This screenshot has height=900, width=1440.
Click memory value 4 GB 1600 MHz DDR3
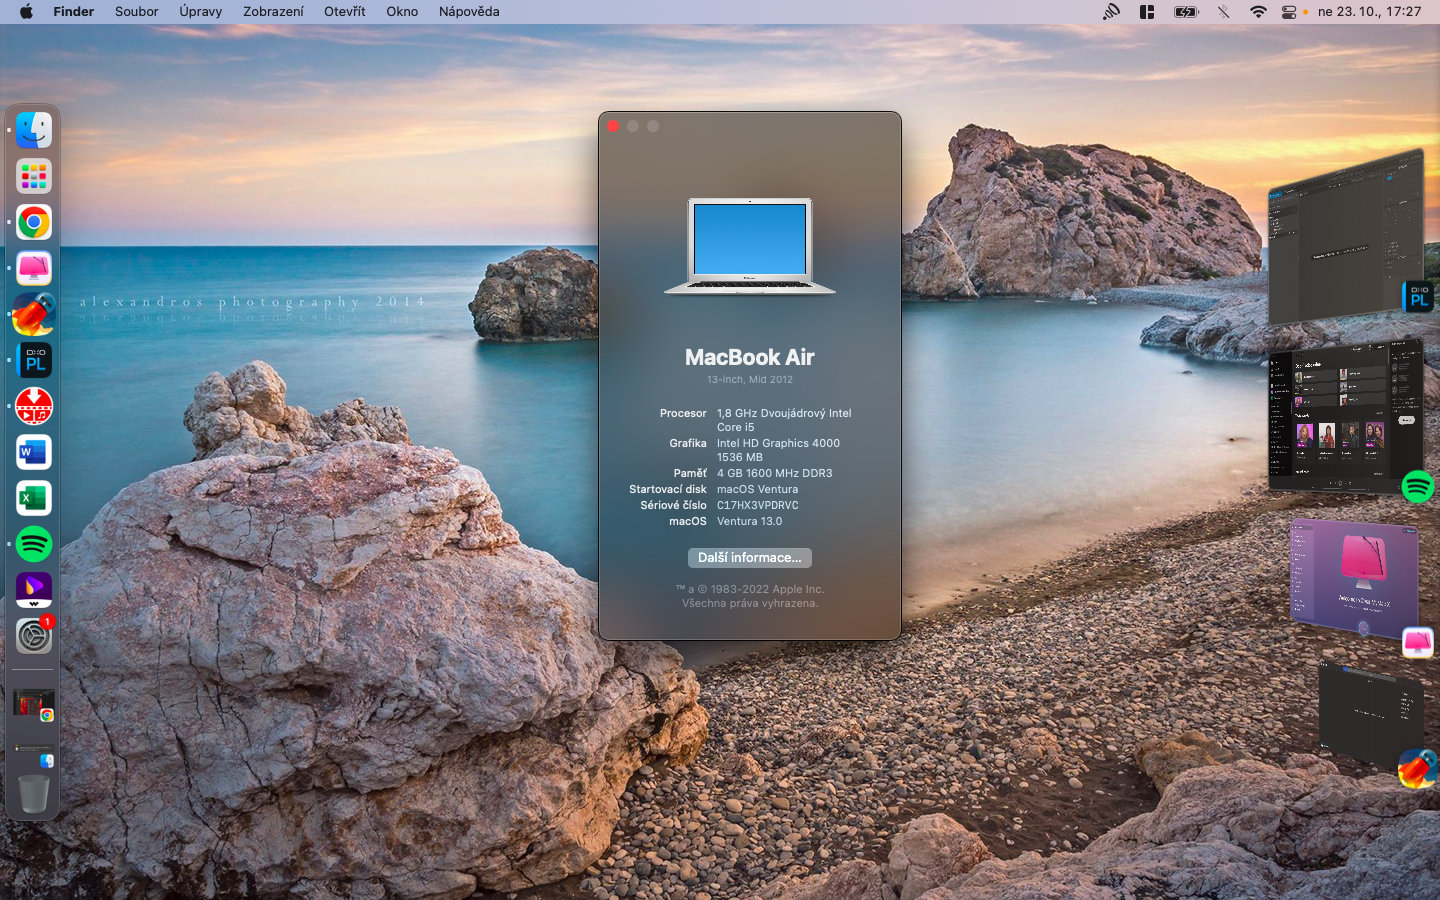(x=774, y=473)
